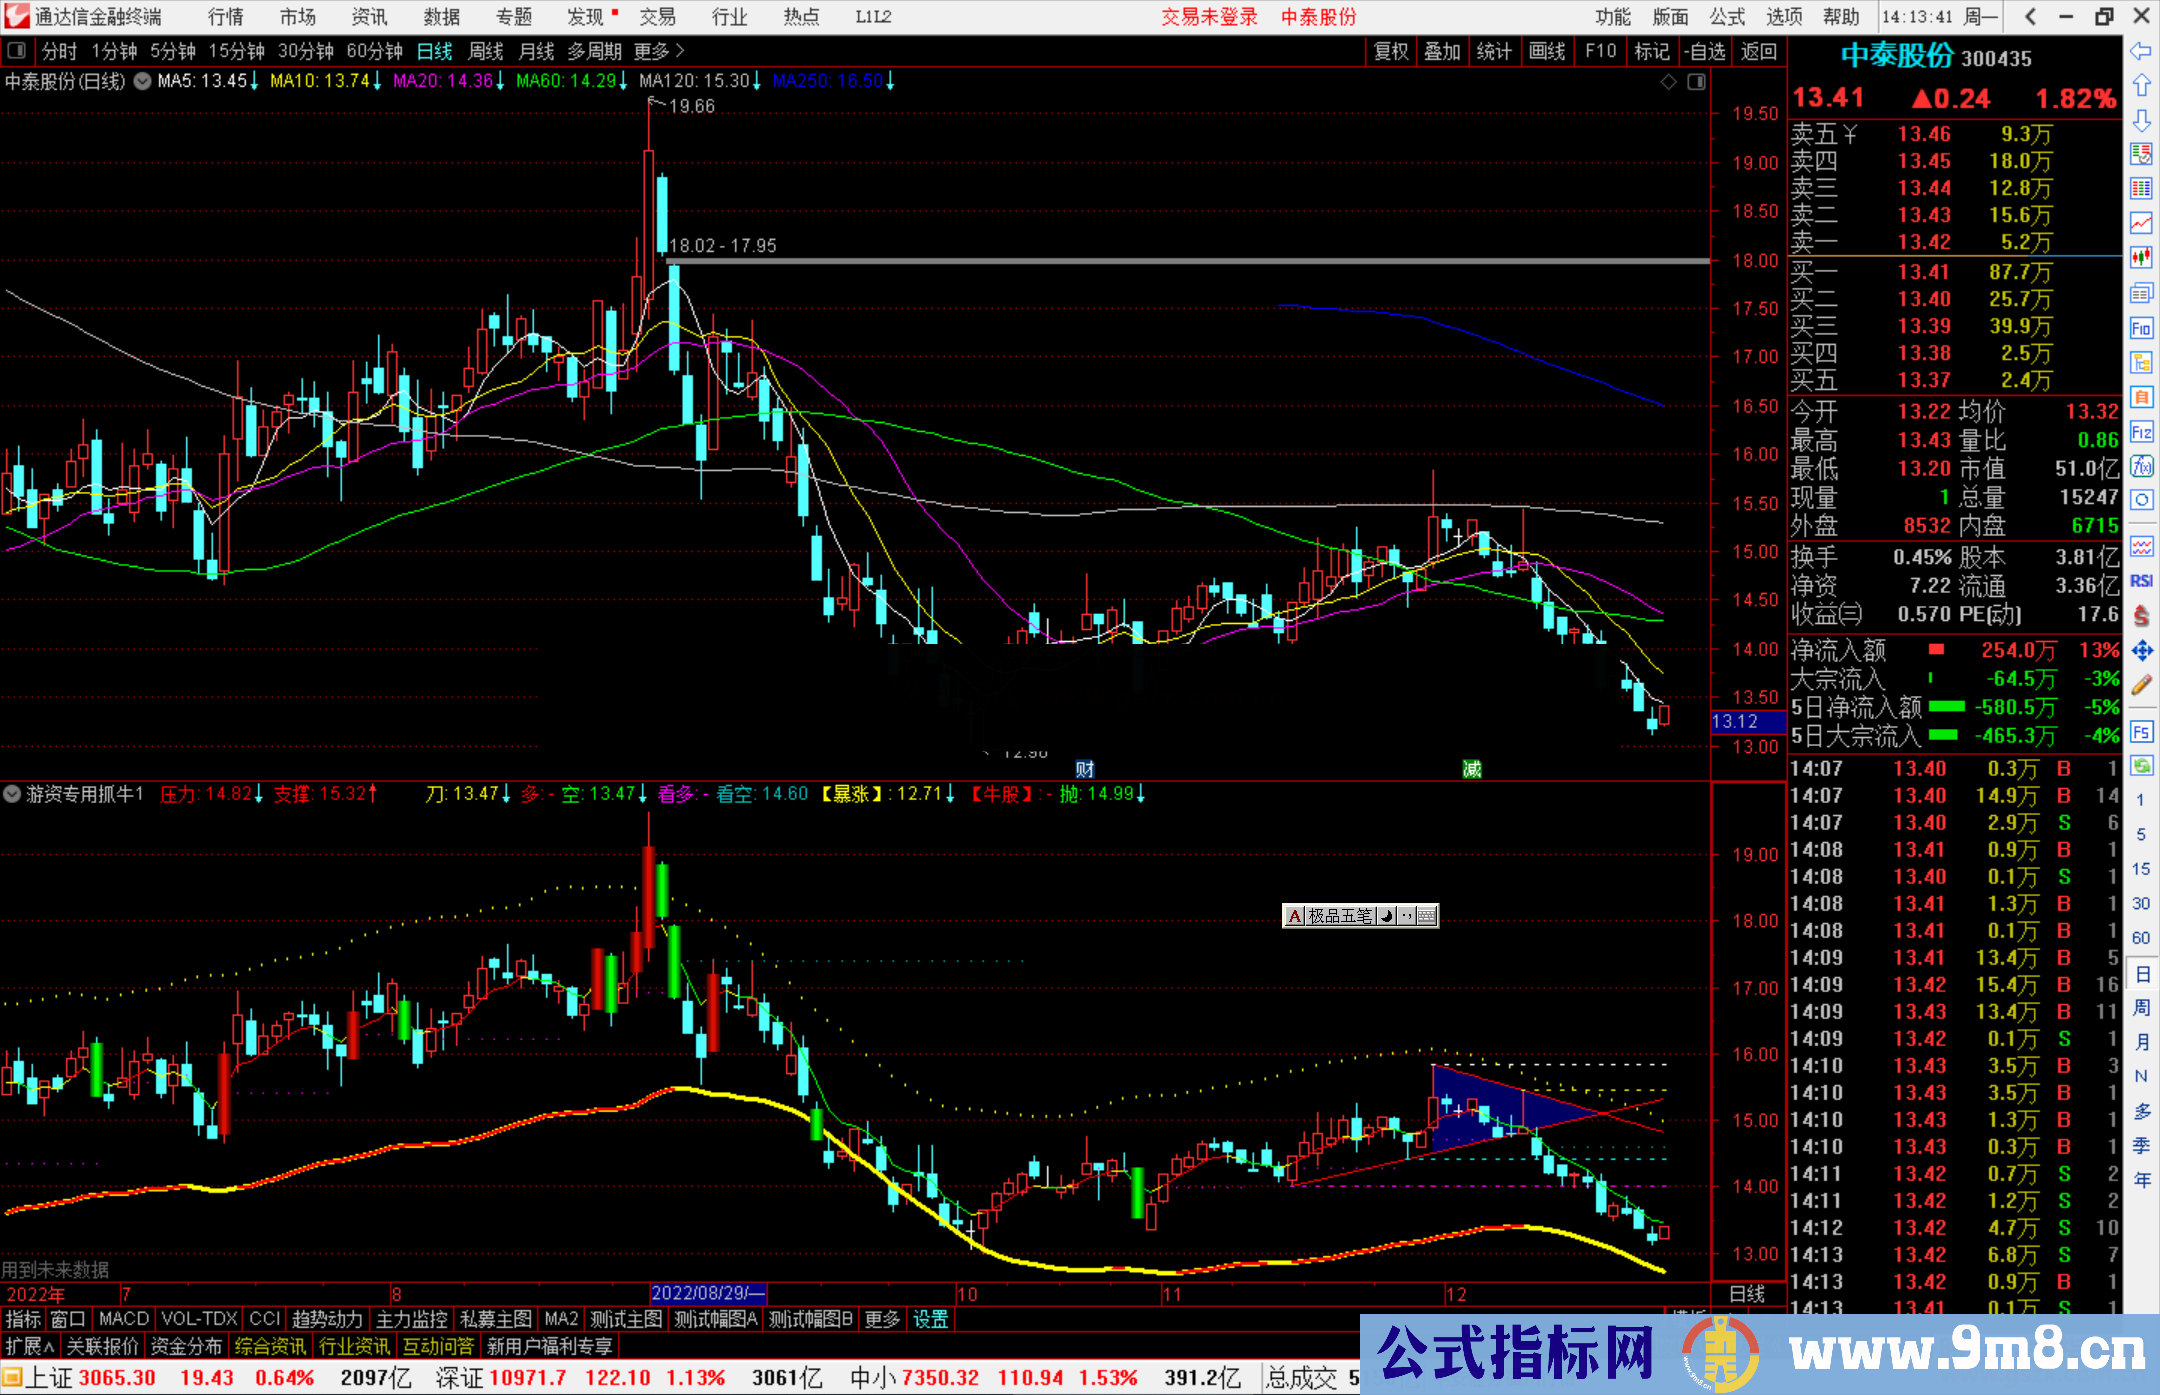This screenshot has width=2160, height=1395.
Task: Expand the 扩展 panel at bottom
Action: 30,1346
